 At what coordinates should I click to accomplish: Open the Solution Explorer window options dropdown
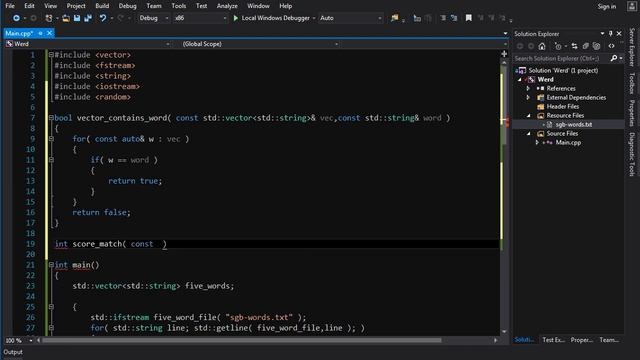point(602,33)
